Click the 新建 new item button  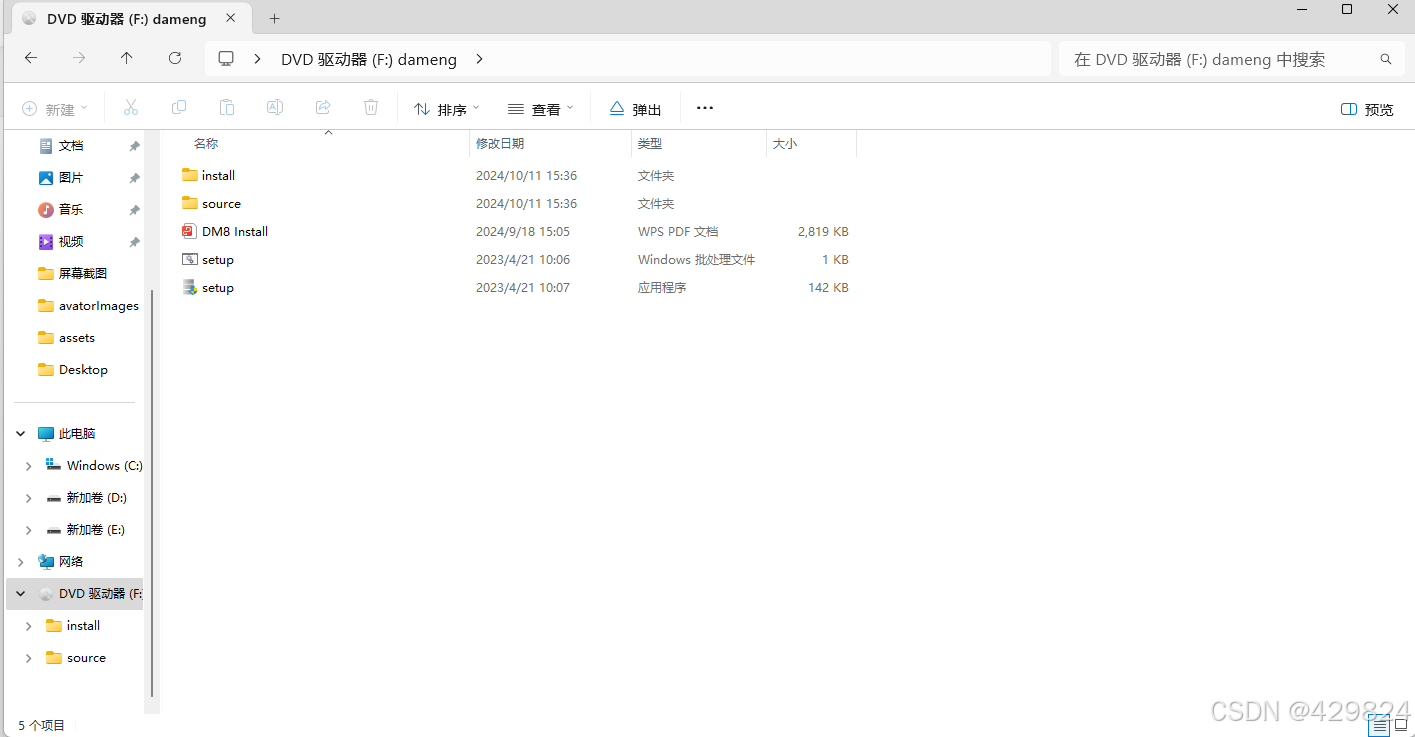[x=54, y=107]
